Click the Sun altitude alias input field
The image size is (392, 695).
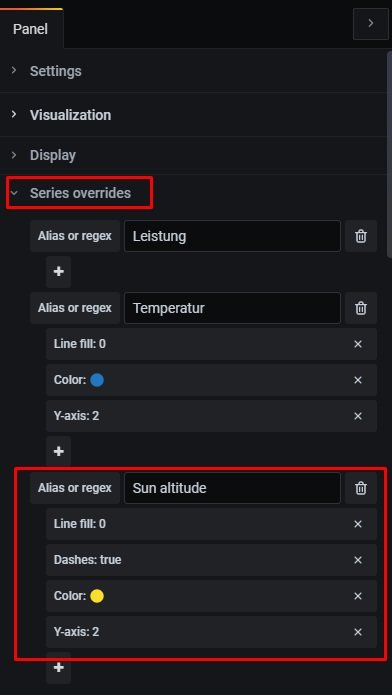click(232, 488)
